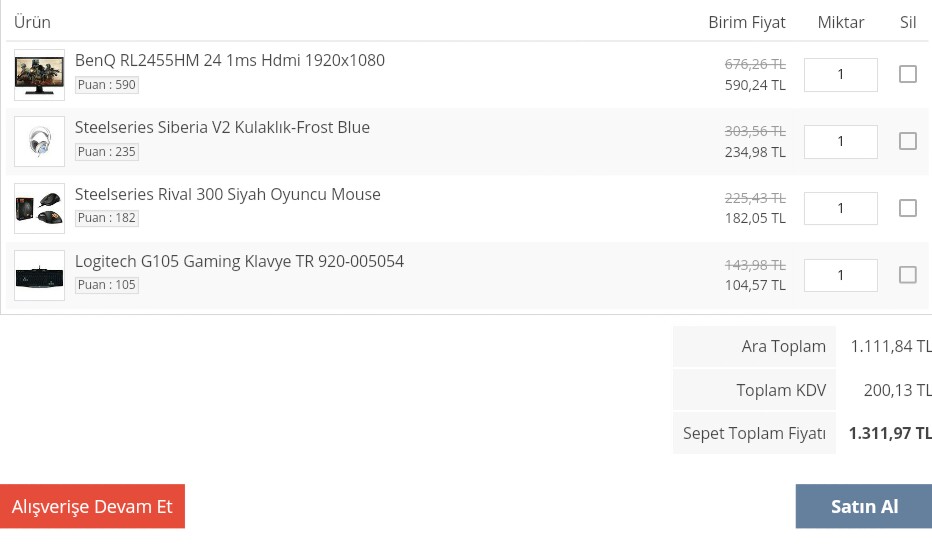
Task: Click the Puan : 590 badge
Action: [x=107, y=85]
